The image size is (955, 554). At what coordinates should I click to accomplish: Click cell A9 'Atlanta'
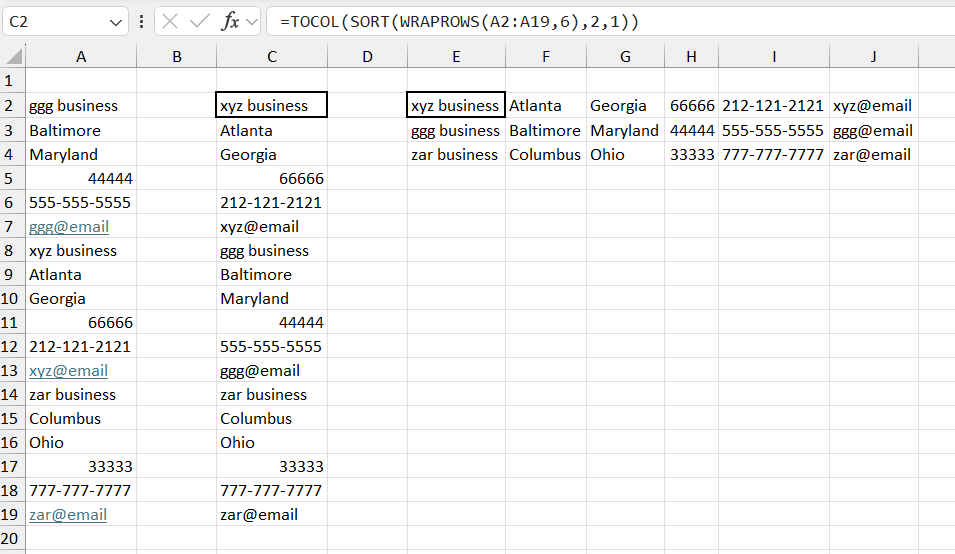[x=81, y=275]
